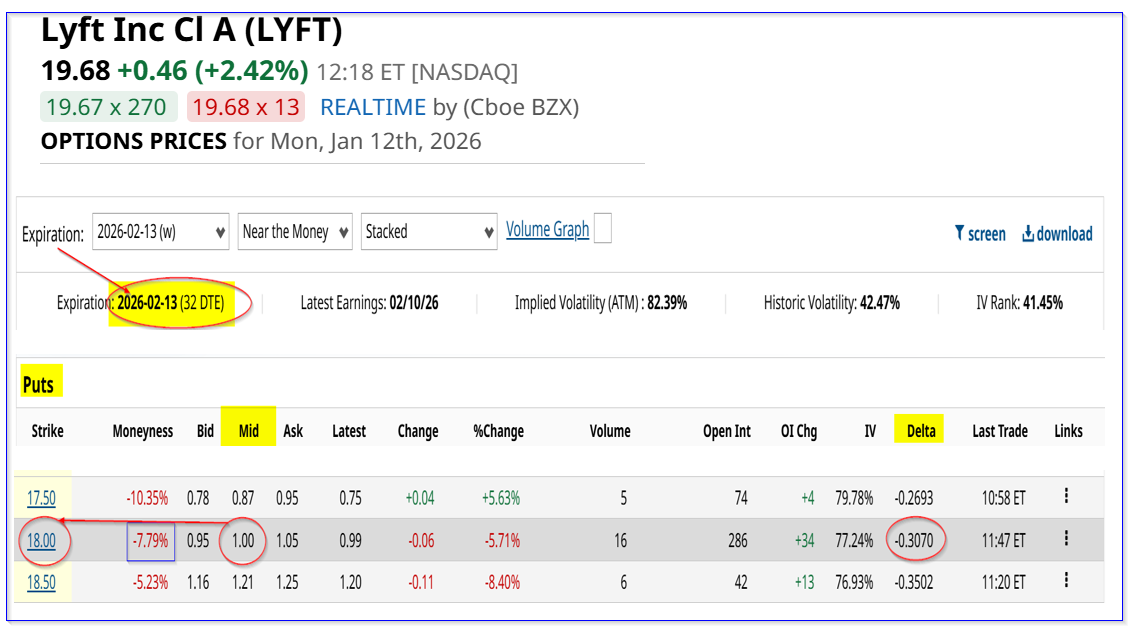
Task: Sort by Open Int column header
Action: coord(727,431)
